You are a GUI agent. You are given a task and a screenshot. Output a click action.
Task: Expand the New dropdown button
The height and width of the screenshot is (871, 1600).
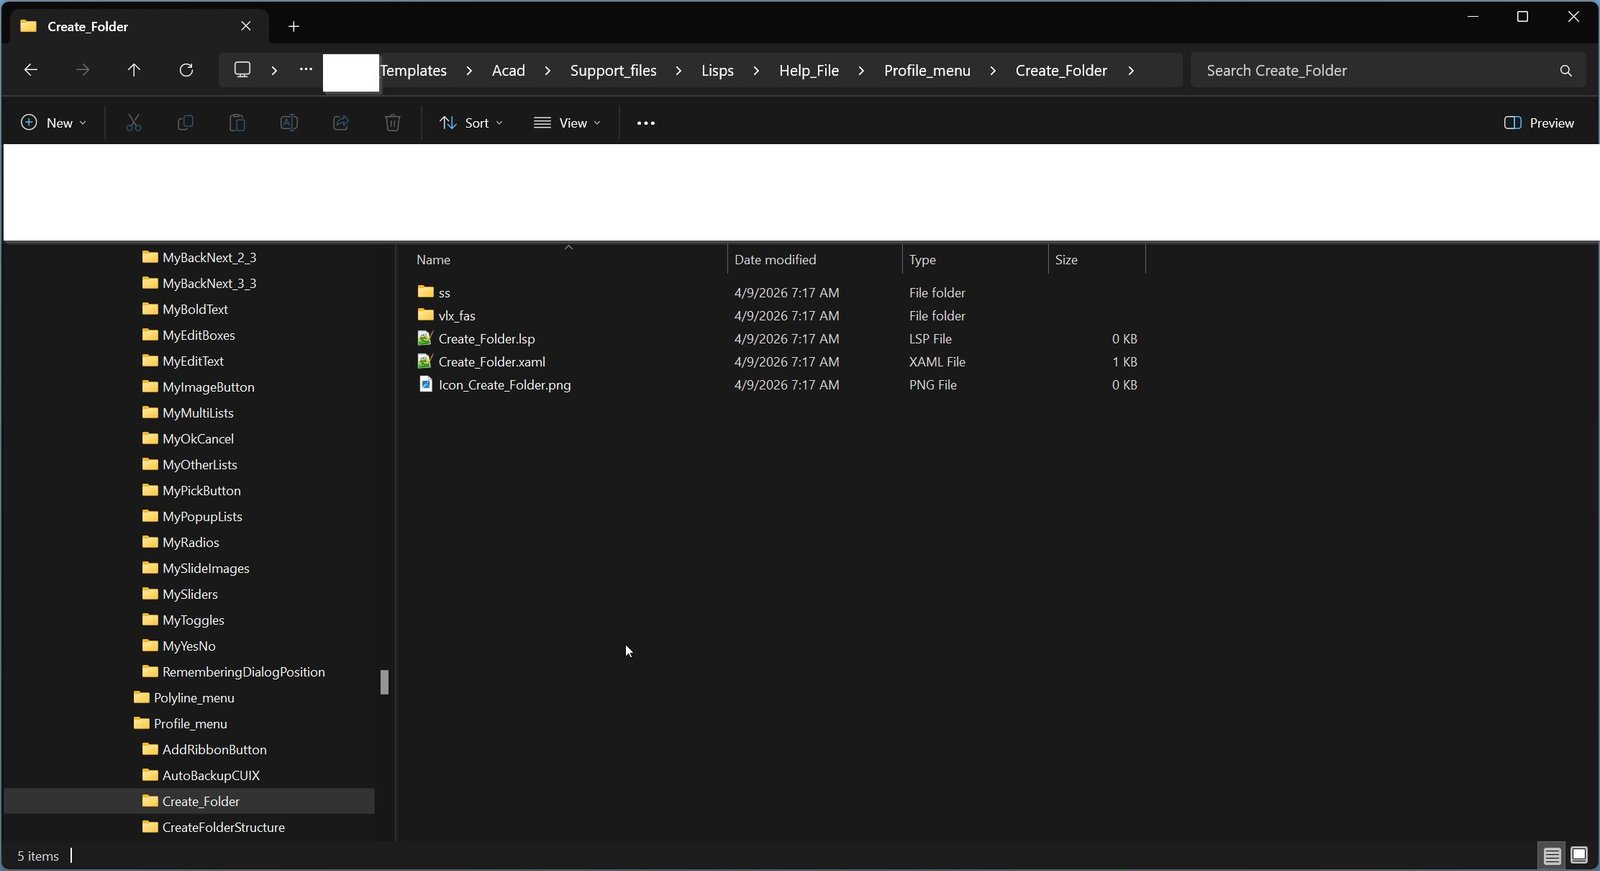point(53,123)
